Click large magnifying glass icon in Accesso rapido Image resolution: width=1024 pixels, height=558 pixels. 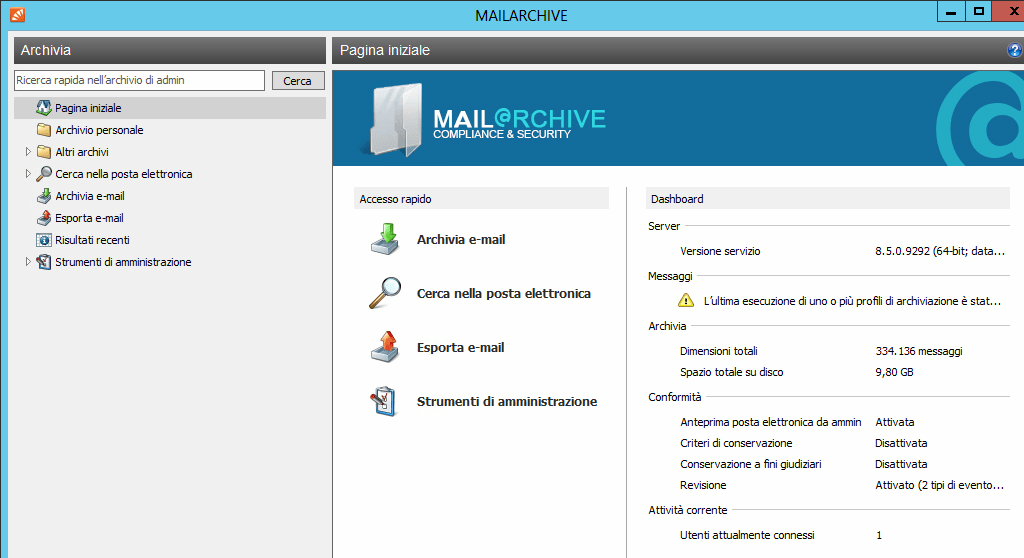(x=385, y=293)
